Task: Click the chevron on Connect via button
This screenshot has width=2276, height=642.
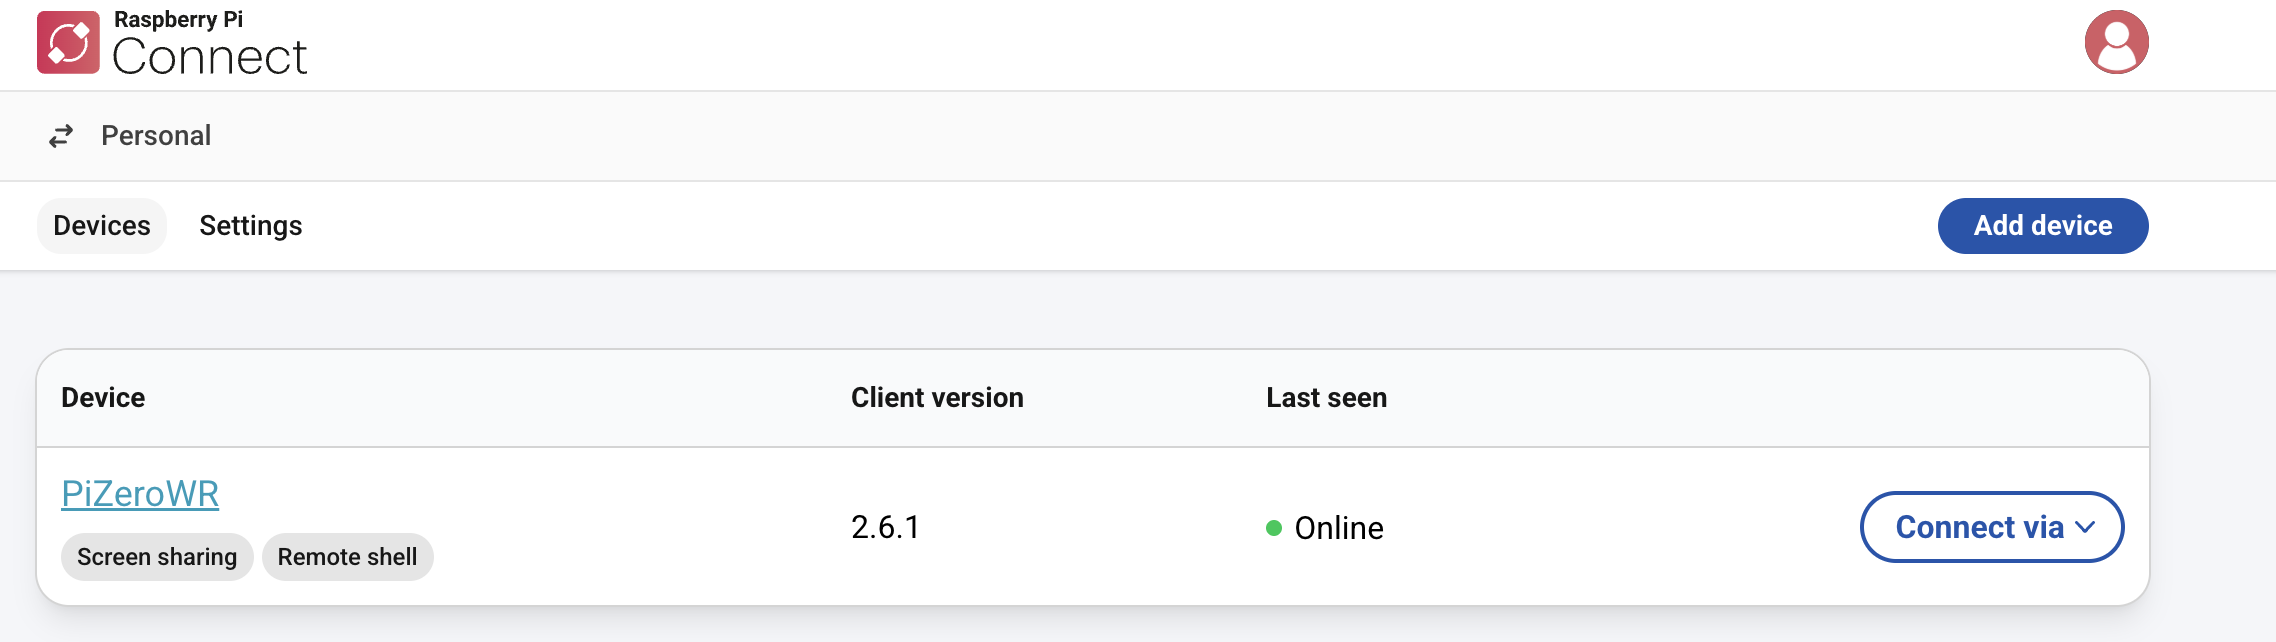Action: point(2085,527)
